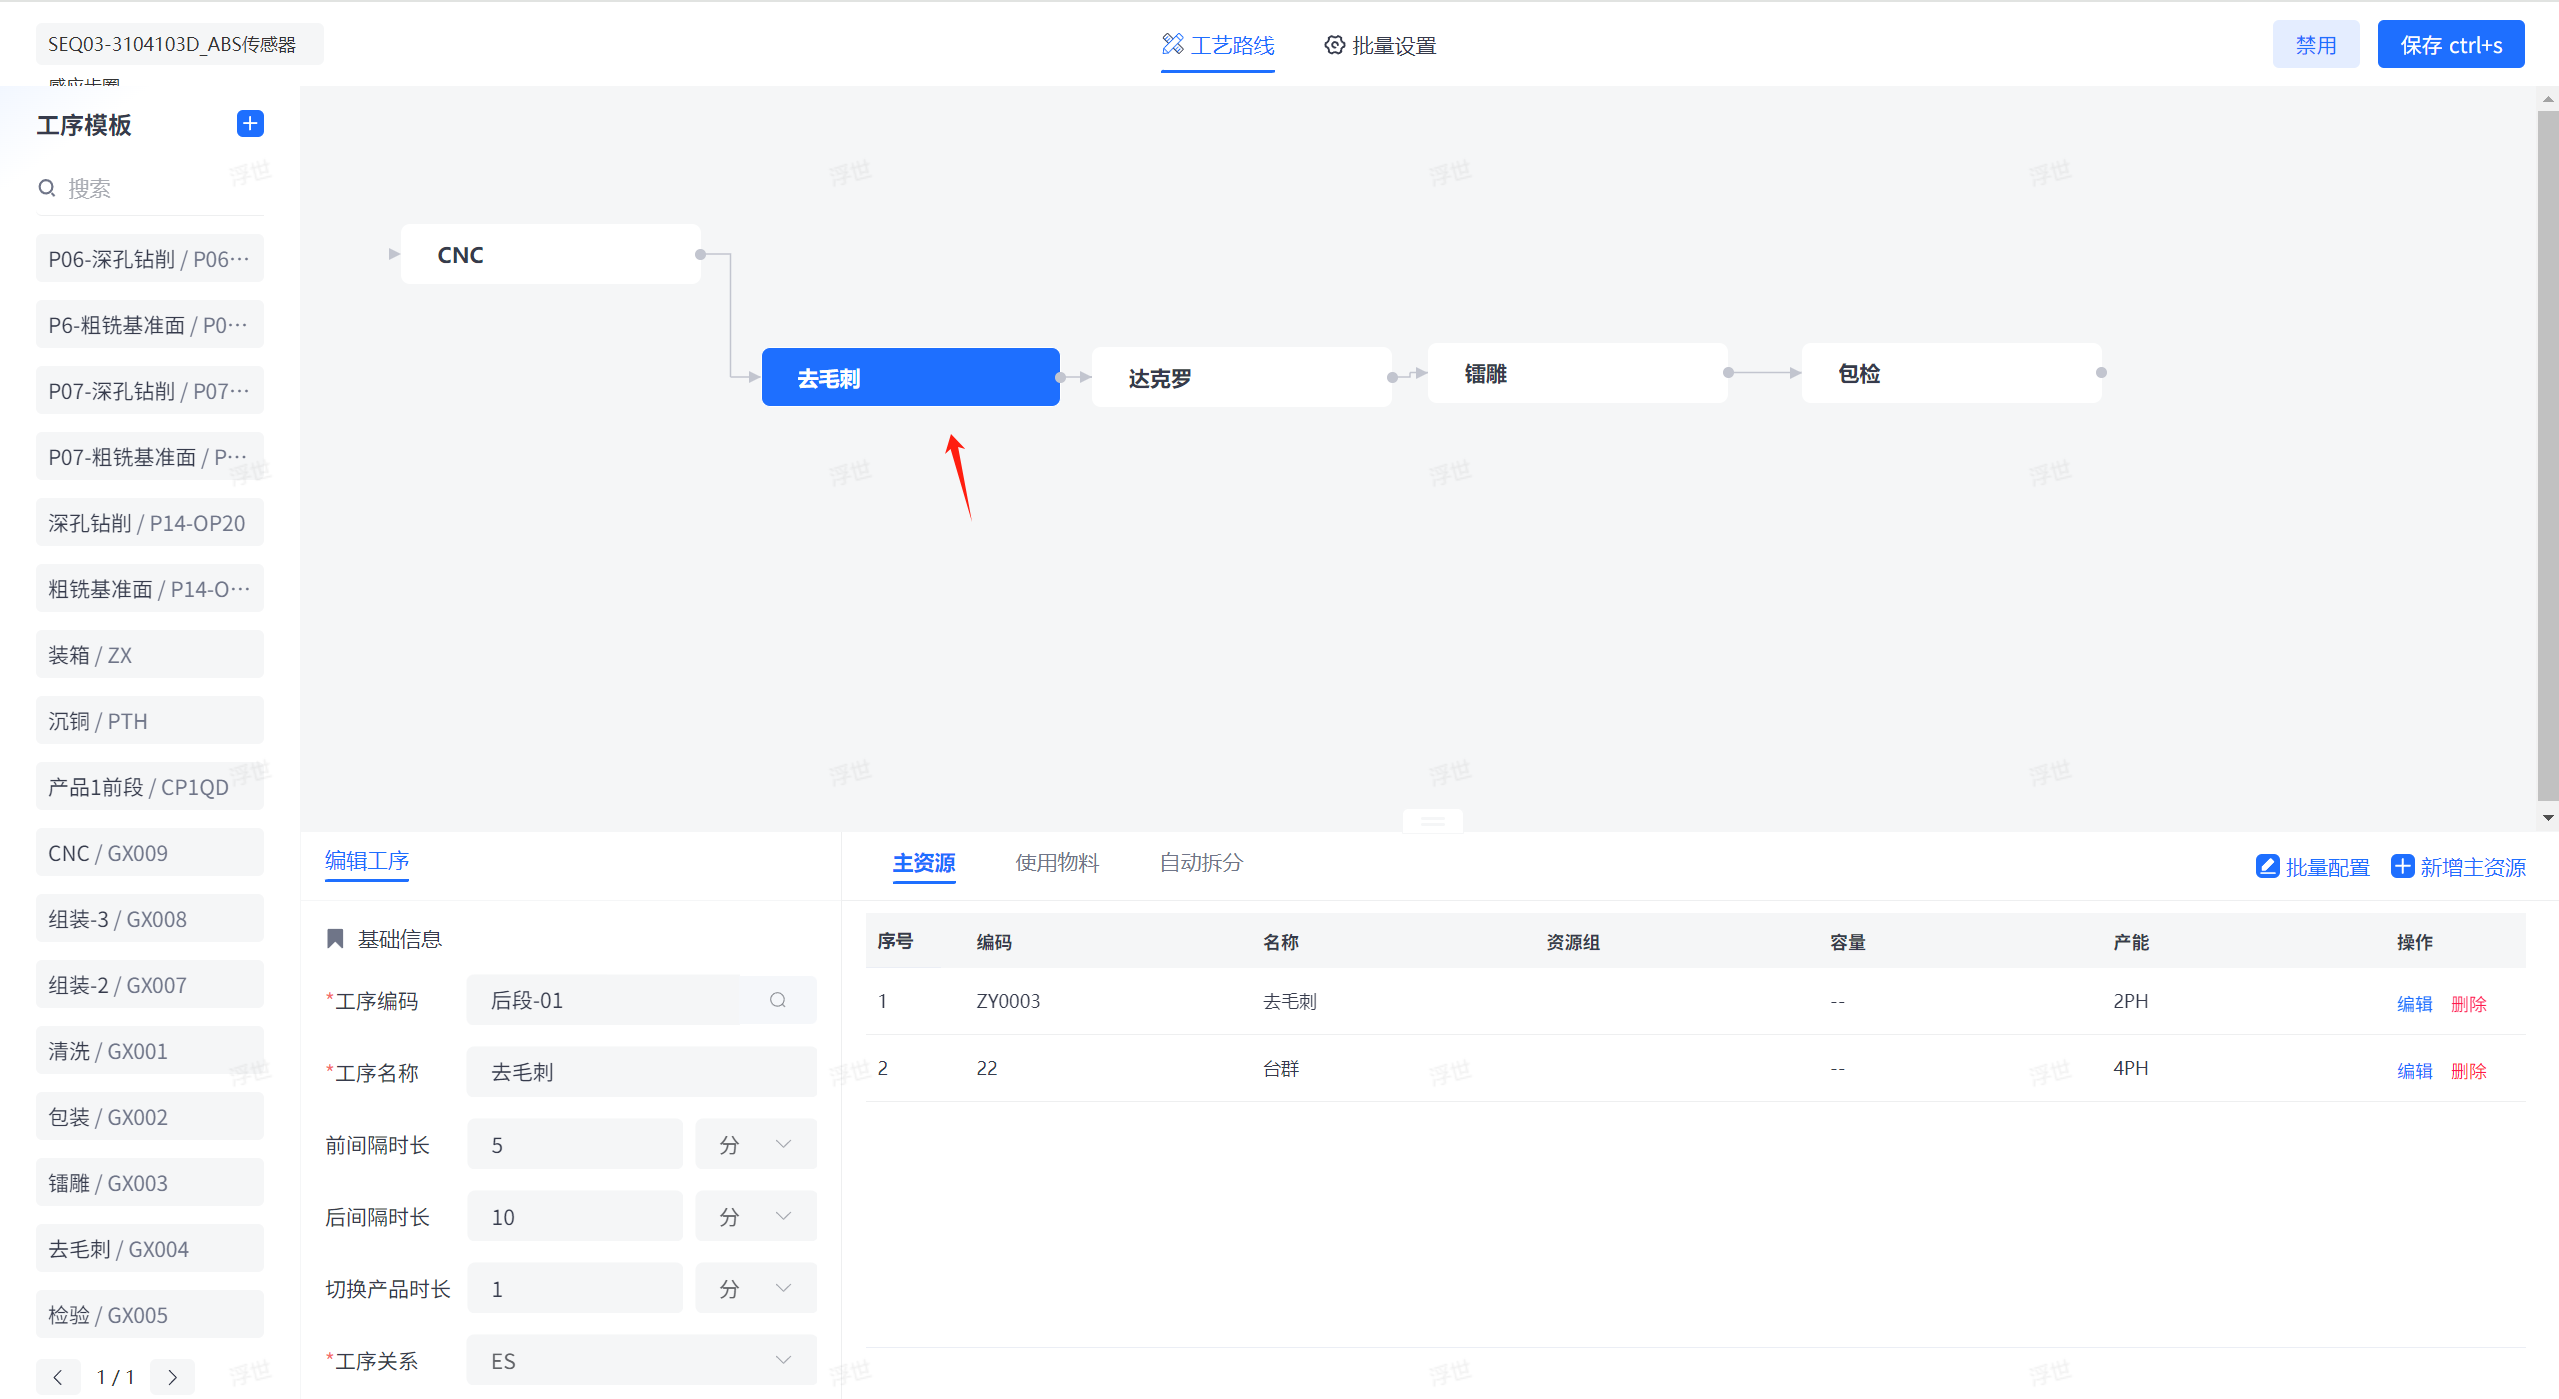Open 后间隔时长 unit dropdown
The height and width of the screenshot is (1399, 2559).
click(756, 1217)
